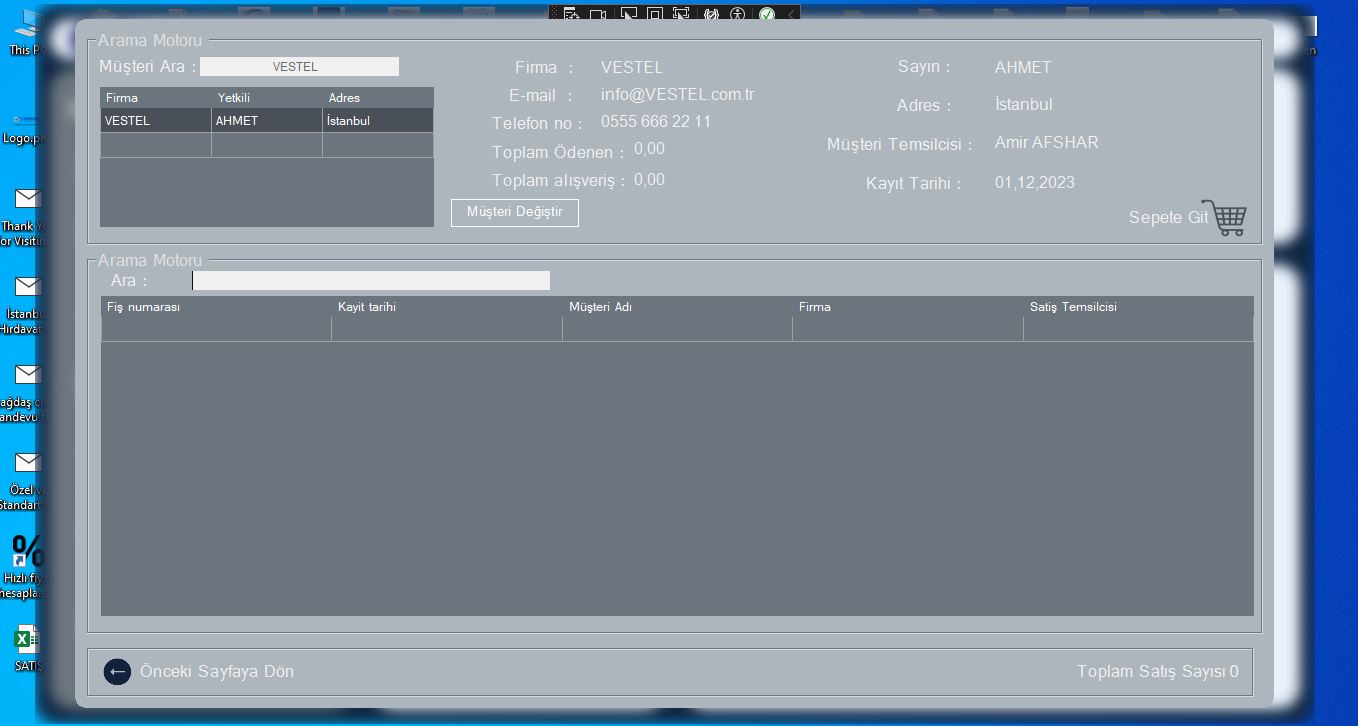Click the Satış Temsilcisi column header
The height and width of the screenshot is (726, 1358).
(x=1138, y=307)
